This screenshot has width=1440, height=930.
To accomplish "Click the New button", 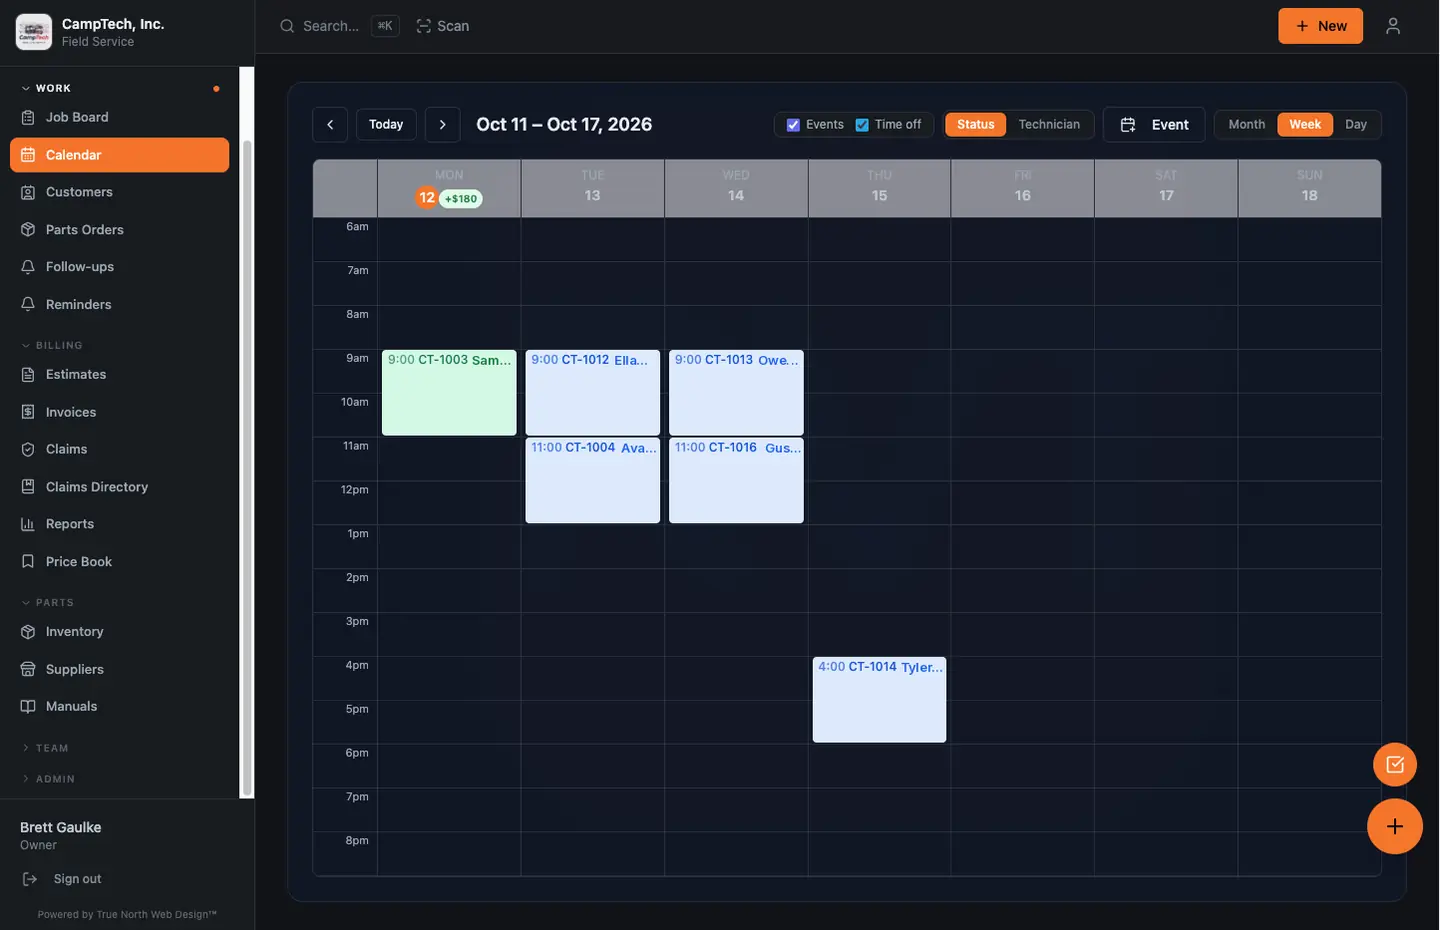I will pyautogui.click(x=1320, y=26).
